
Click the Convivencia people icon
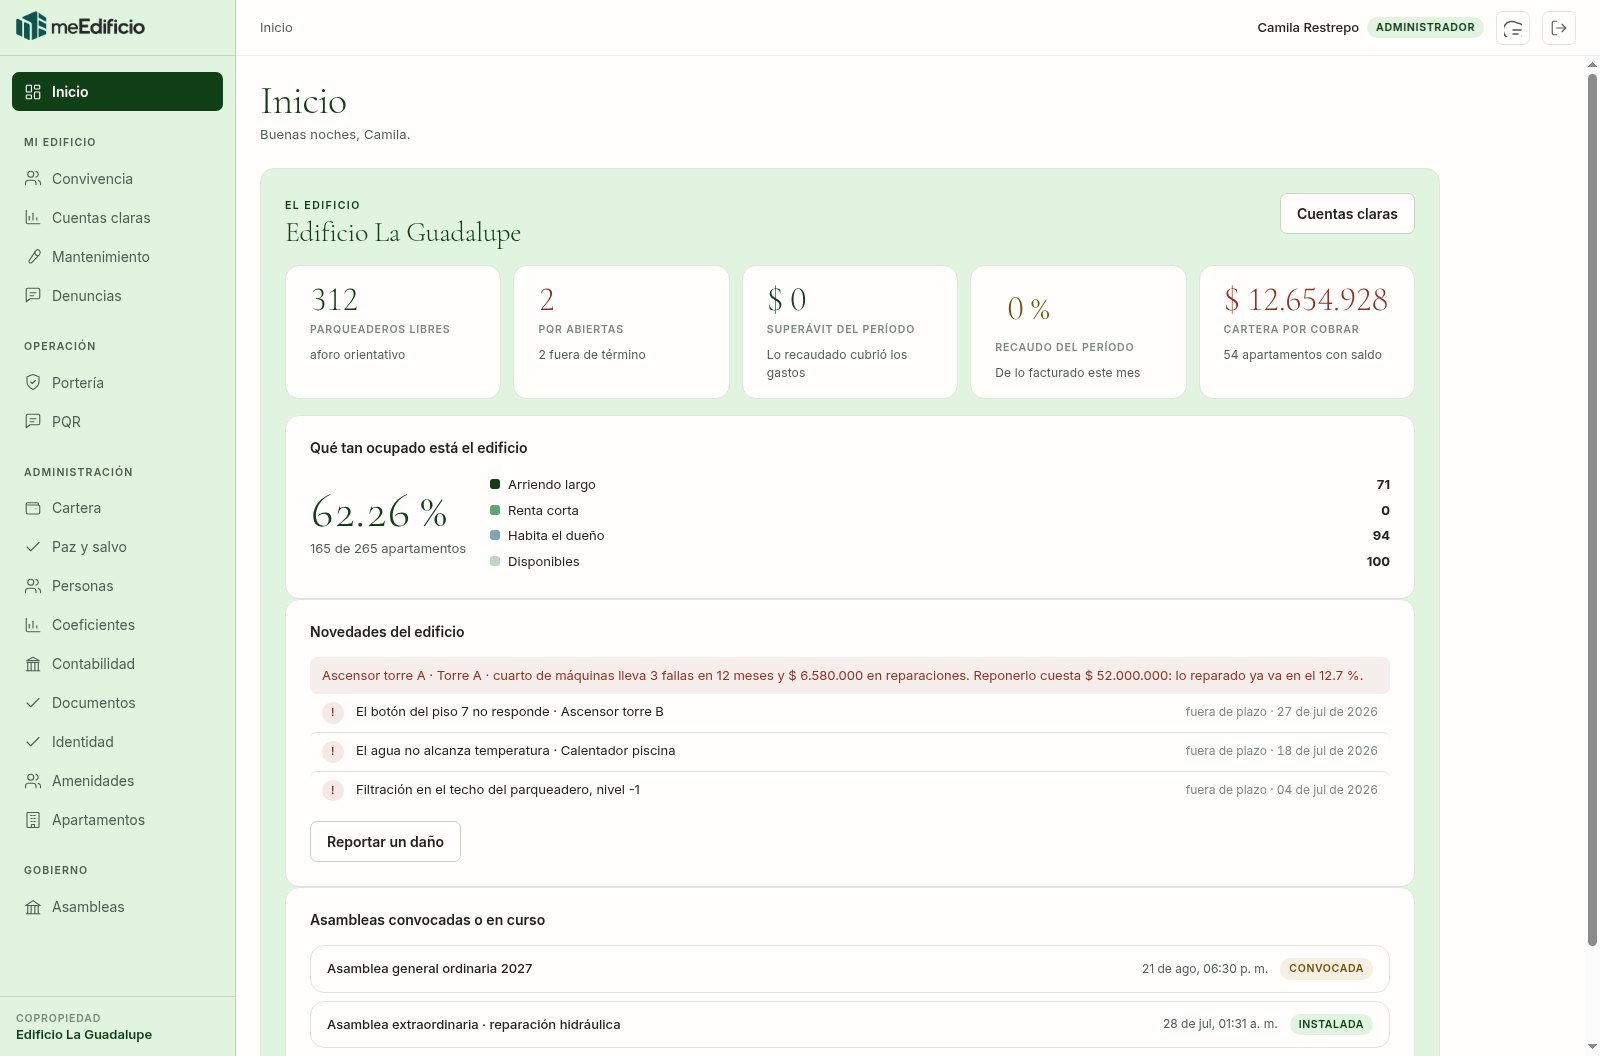(33, 179)
